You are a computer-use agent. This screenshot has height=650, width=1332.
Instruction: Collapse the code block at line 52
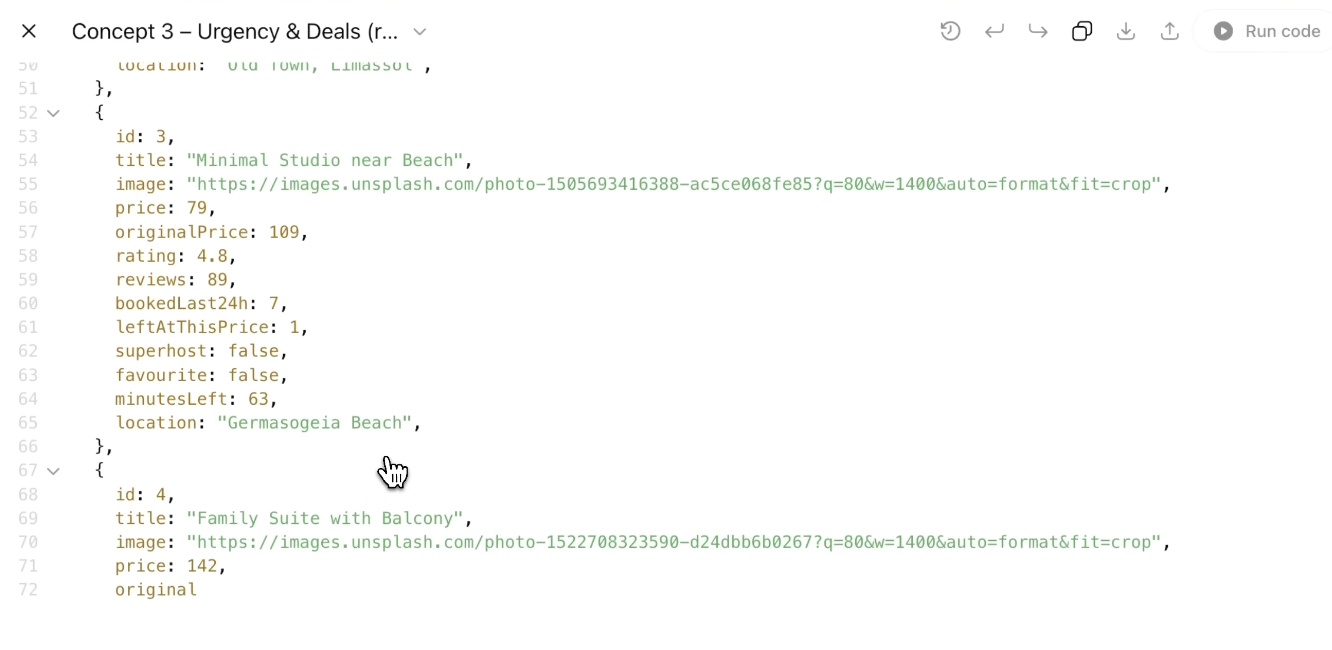(x=54, y=113)
